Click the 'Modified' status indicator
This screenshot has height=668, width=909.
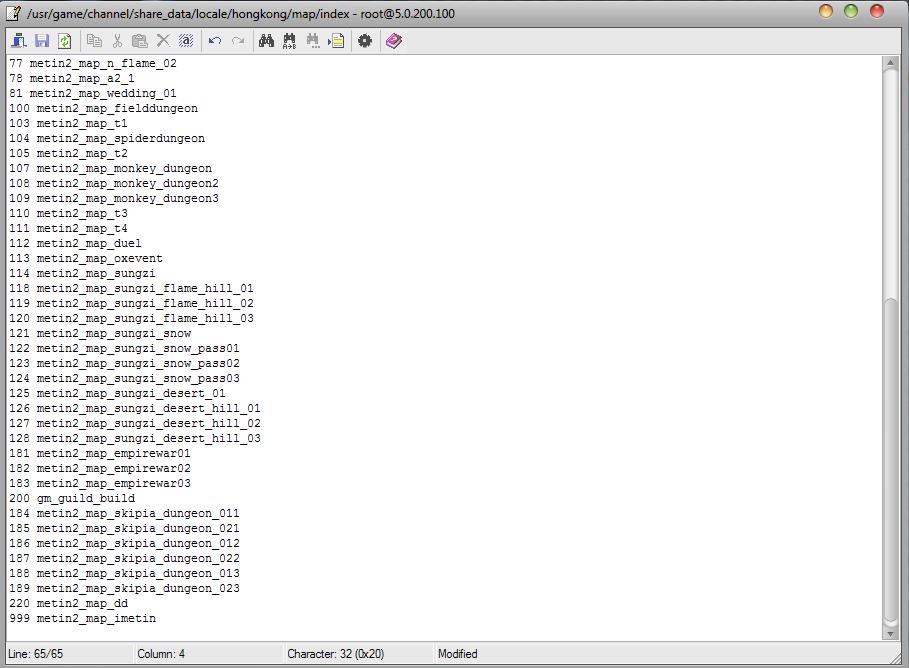[x=458, y=654]
